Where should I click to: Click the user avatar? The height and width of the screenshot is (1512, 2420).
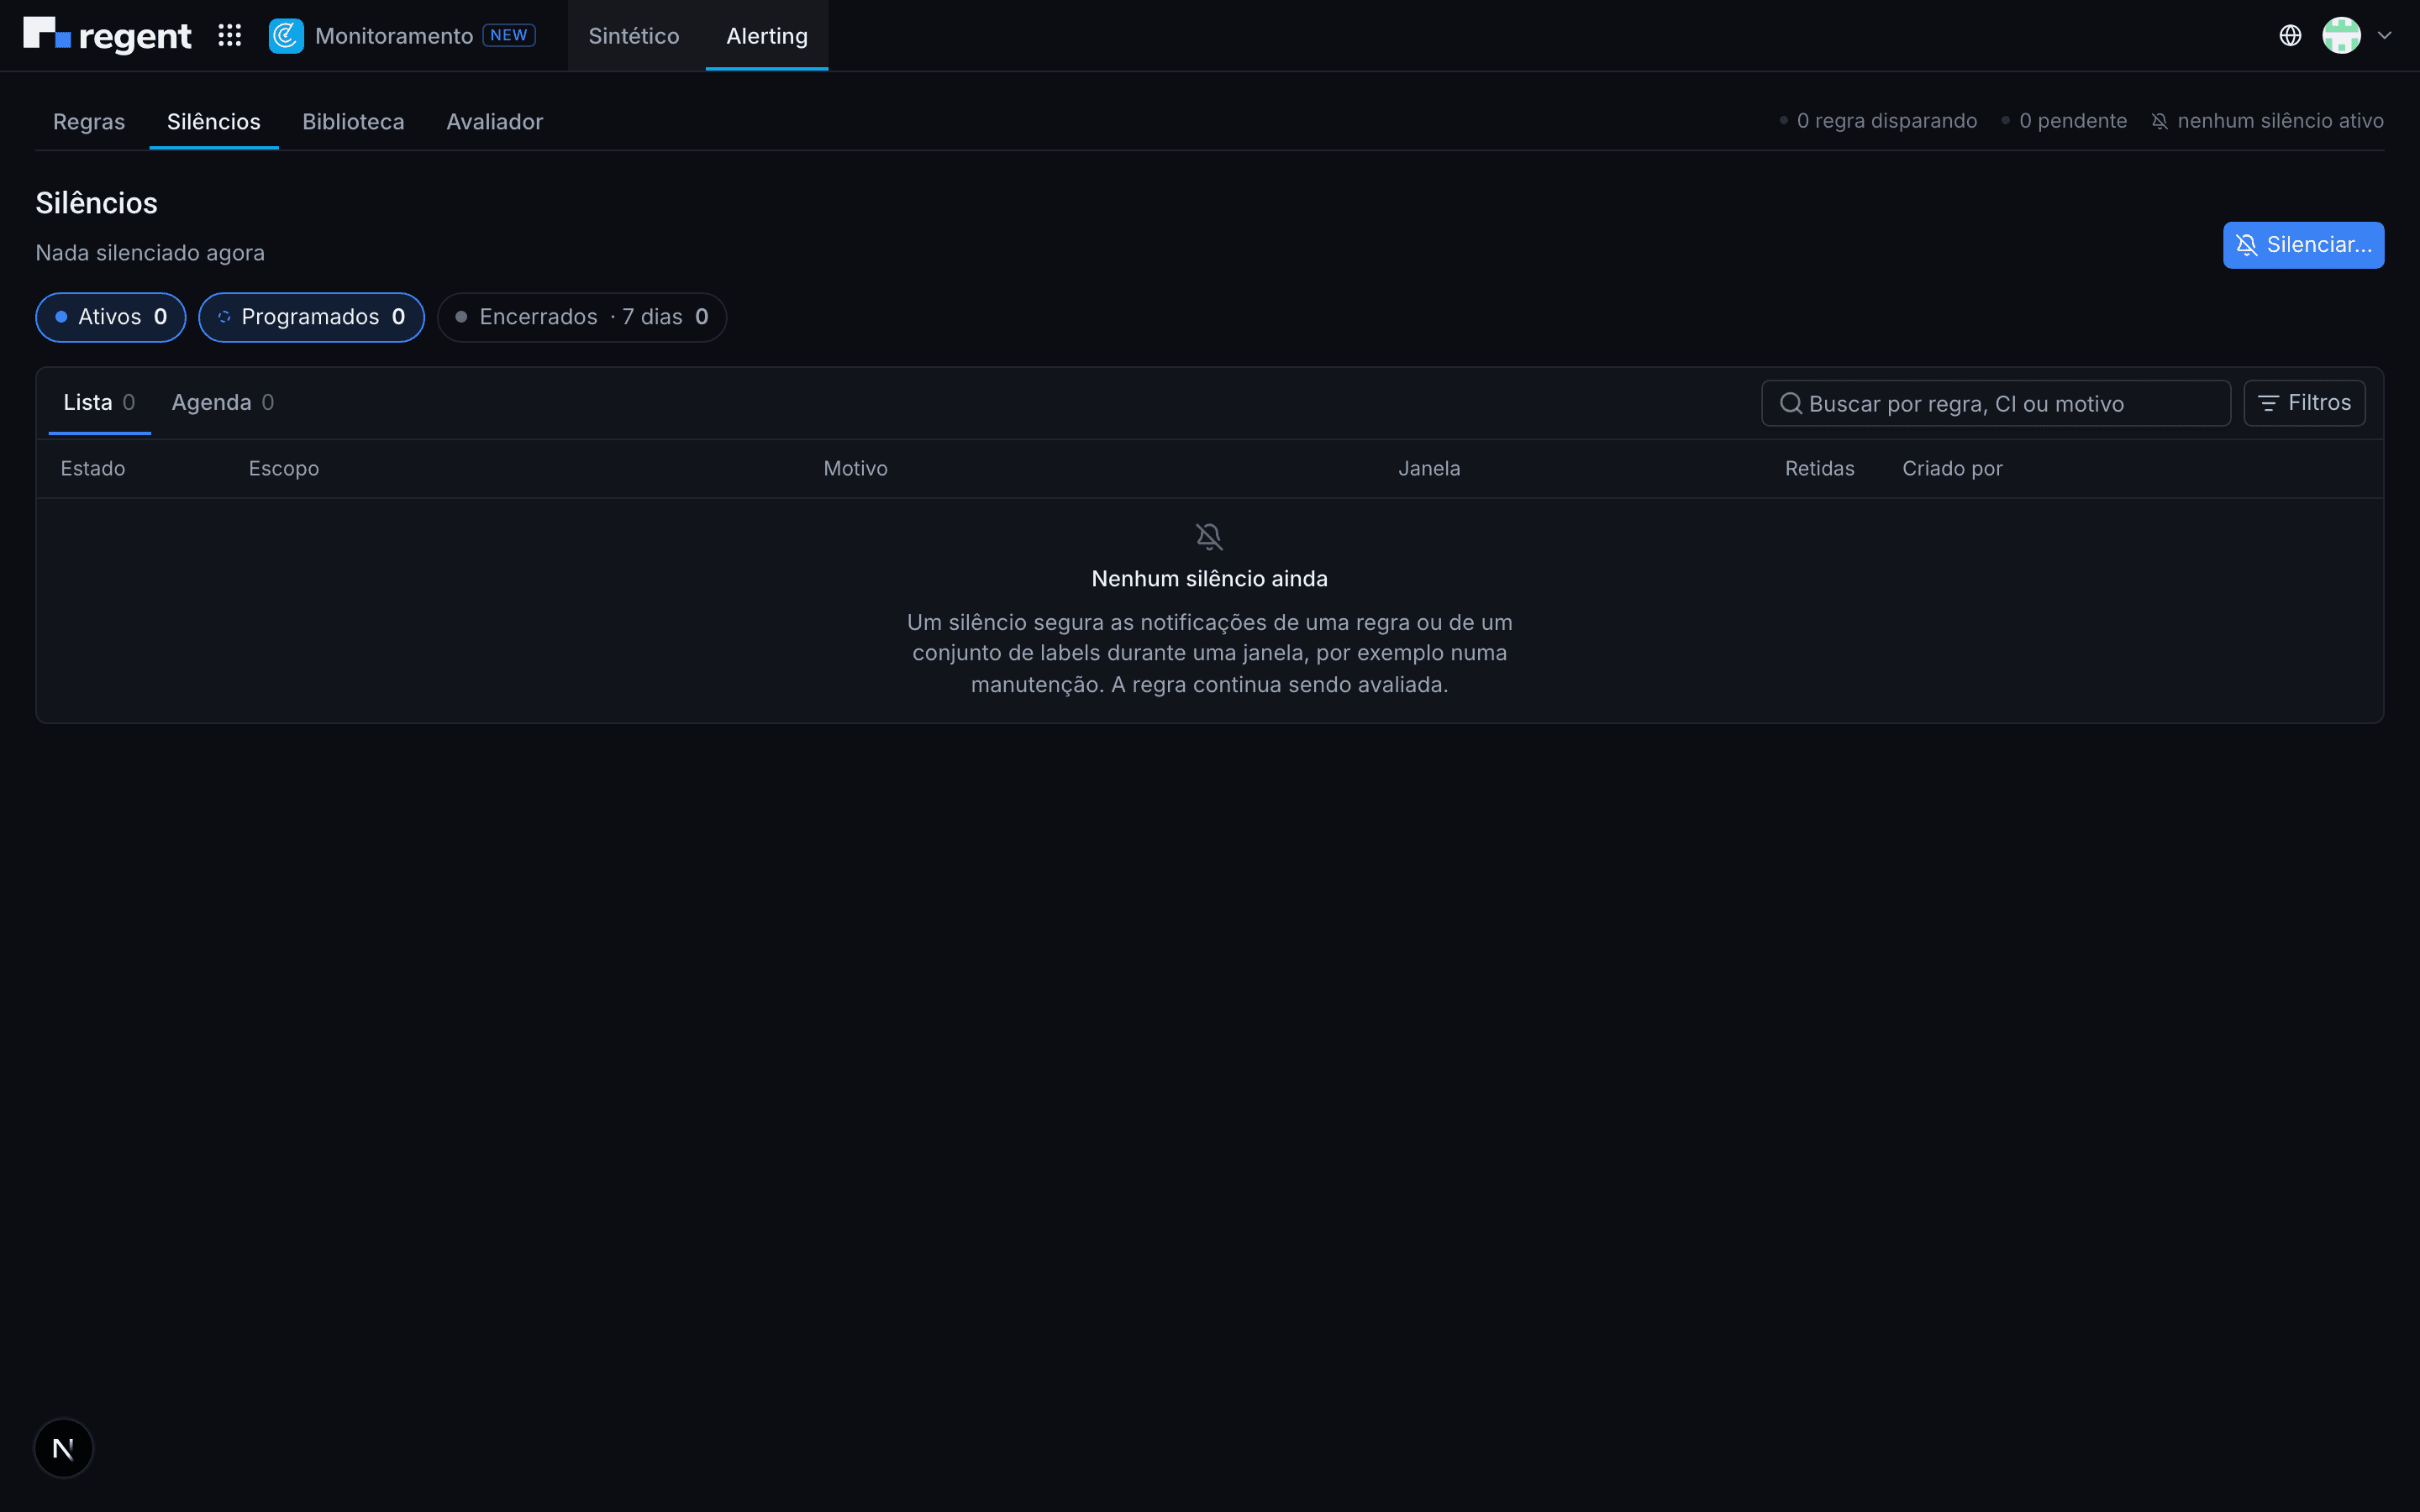click(x=2341, y=36)
